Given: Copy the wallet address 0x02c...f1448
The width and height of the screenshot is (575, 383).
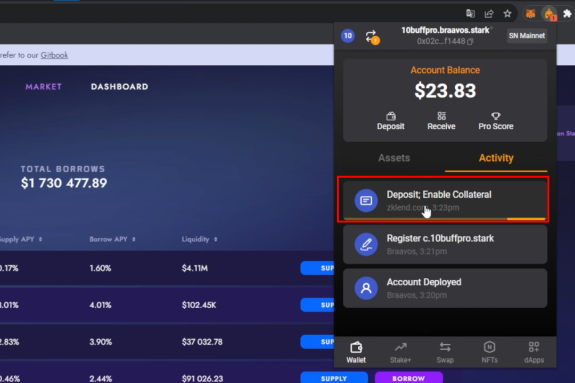Looking at the screenshot, I should pyautogui.click(x=470, y=41).
